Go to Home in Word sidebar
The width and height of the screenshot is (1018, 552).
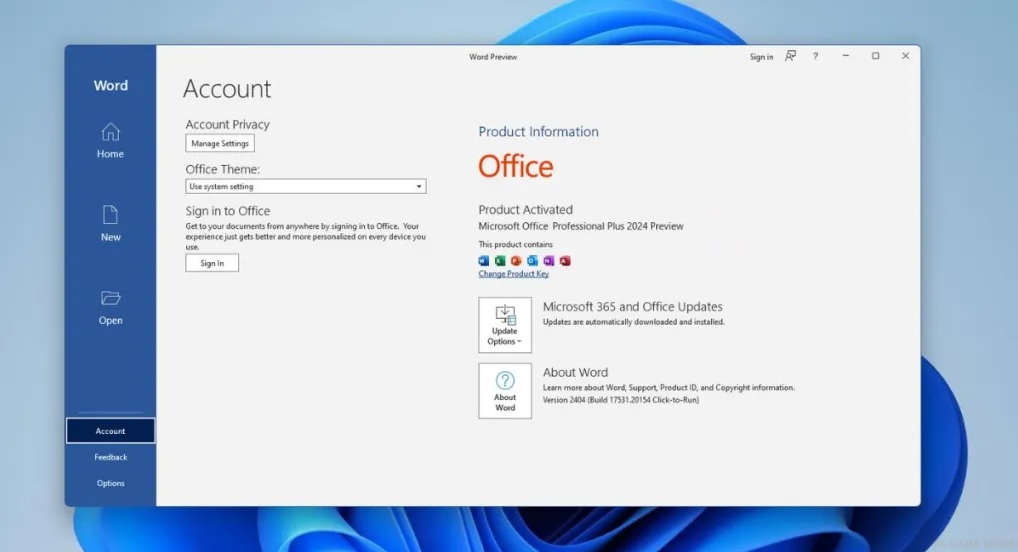click(x=110, y=141)
